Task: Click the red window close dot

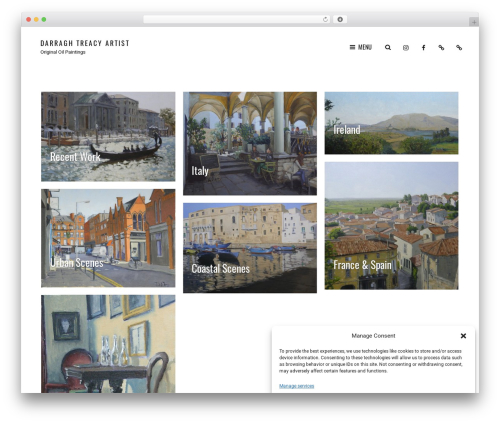Action: pyautogui.click(x=29, y=20)
